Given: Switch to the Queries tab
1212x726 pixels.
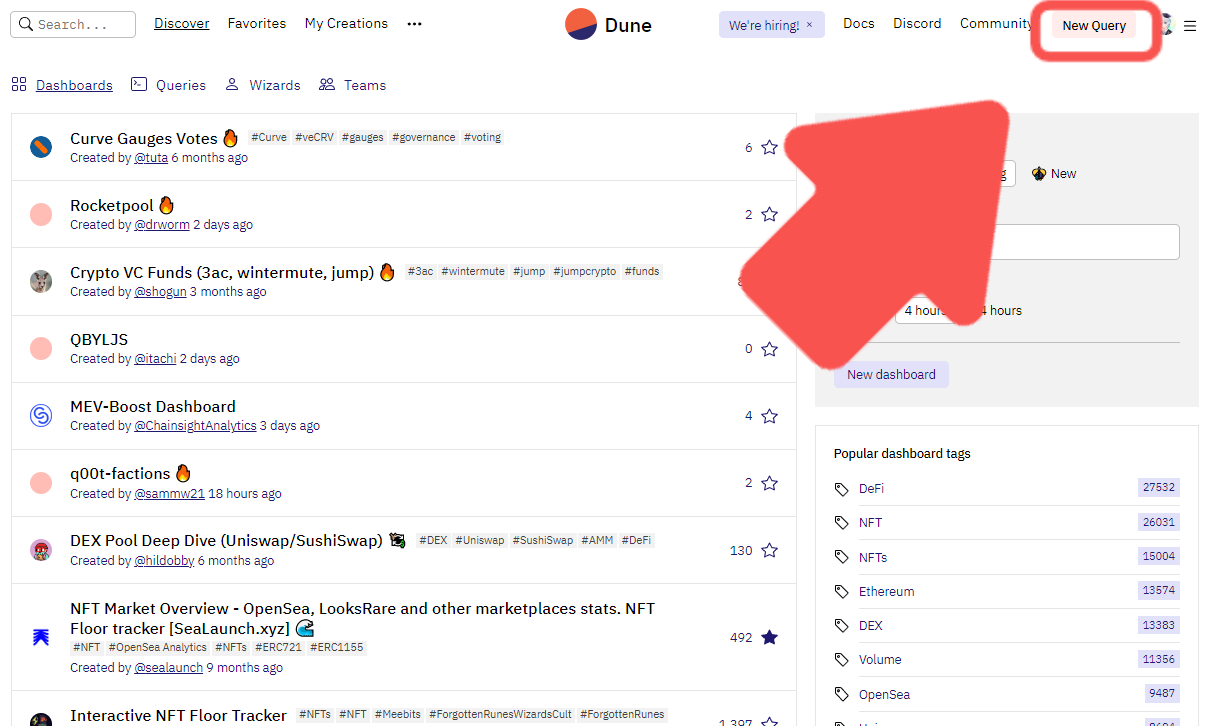Looking at the screenshot, I should click(x=169, y=85).
